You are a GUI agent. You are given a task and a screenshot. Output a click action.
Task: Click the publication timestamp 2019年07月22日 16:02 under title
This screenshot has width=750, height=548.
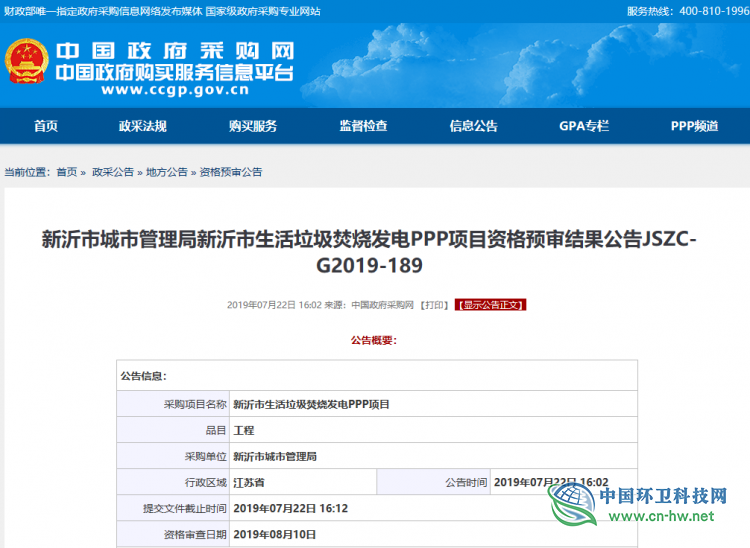coord(274,305)
